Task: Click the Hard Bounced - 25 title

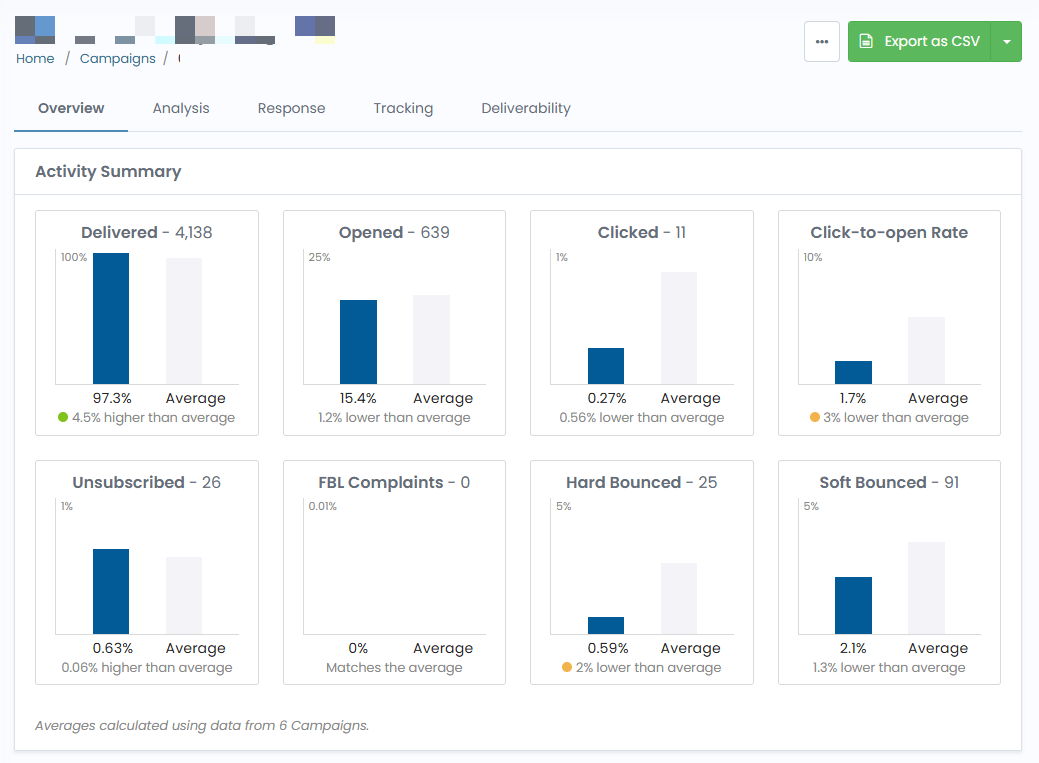Action: [x=641, y=482]
